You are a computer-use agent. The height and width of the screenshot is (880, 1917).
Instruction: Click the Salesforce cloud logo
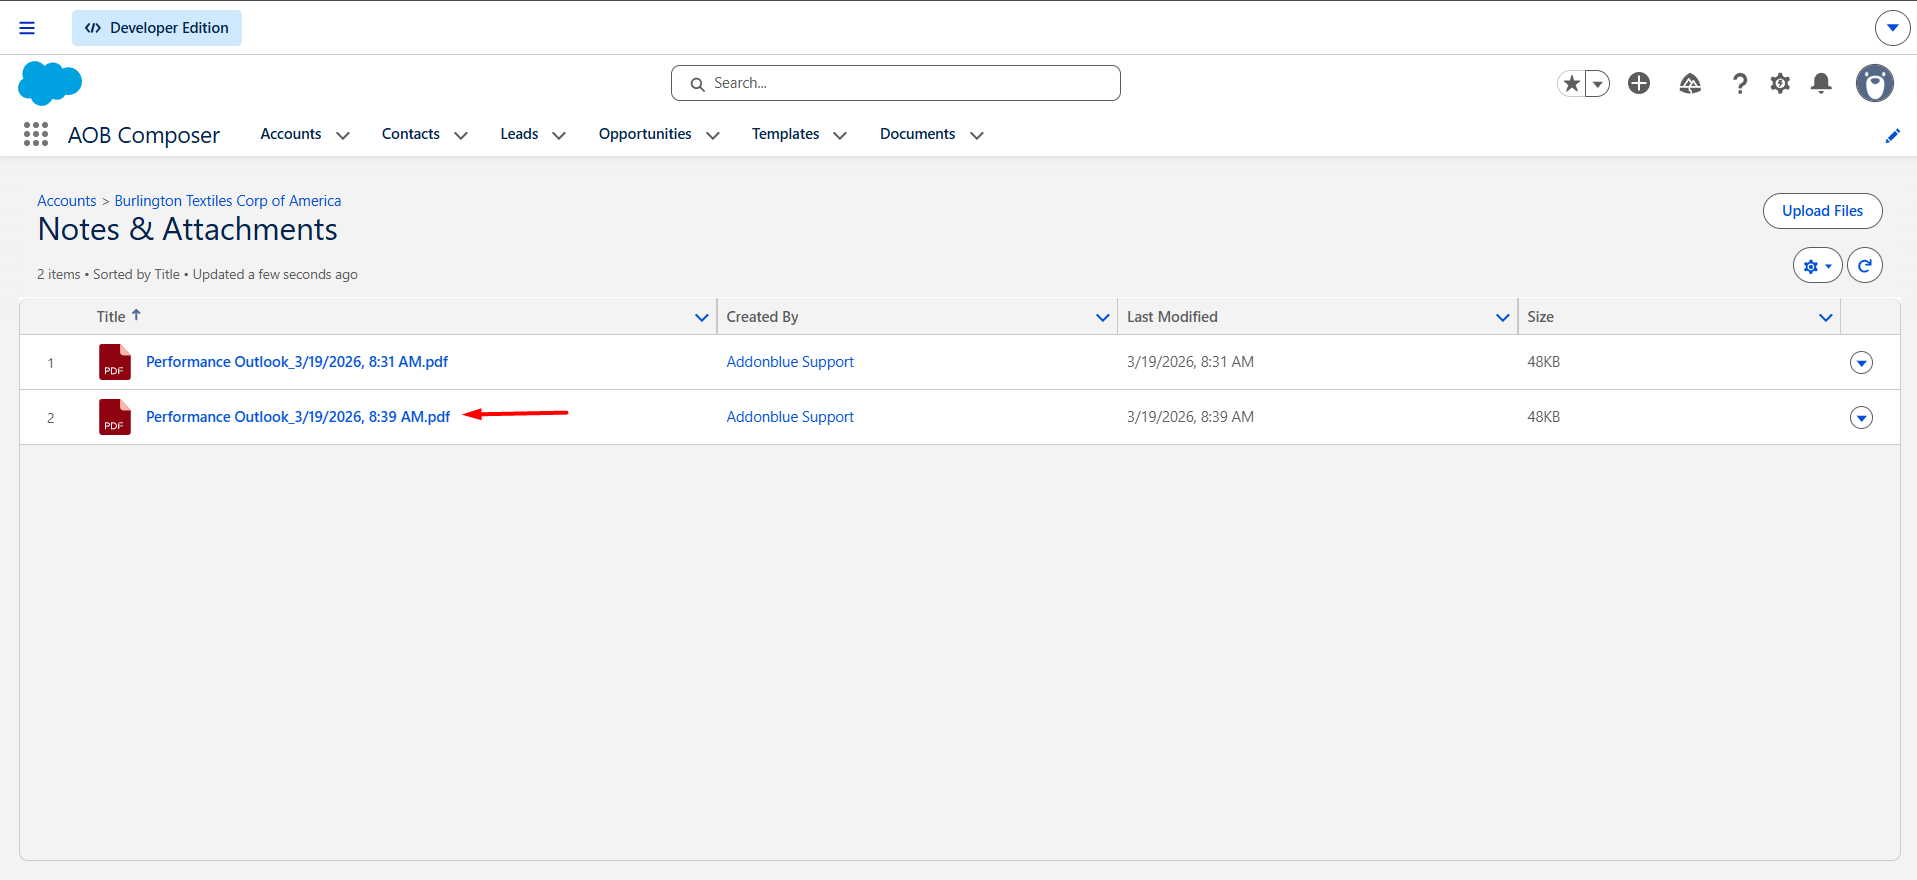click(50, 83)
